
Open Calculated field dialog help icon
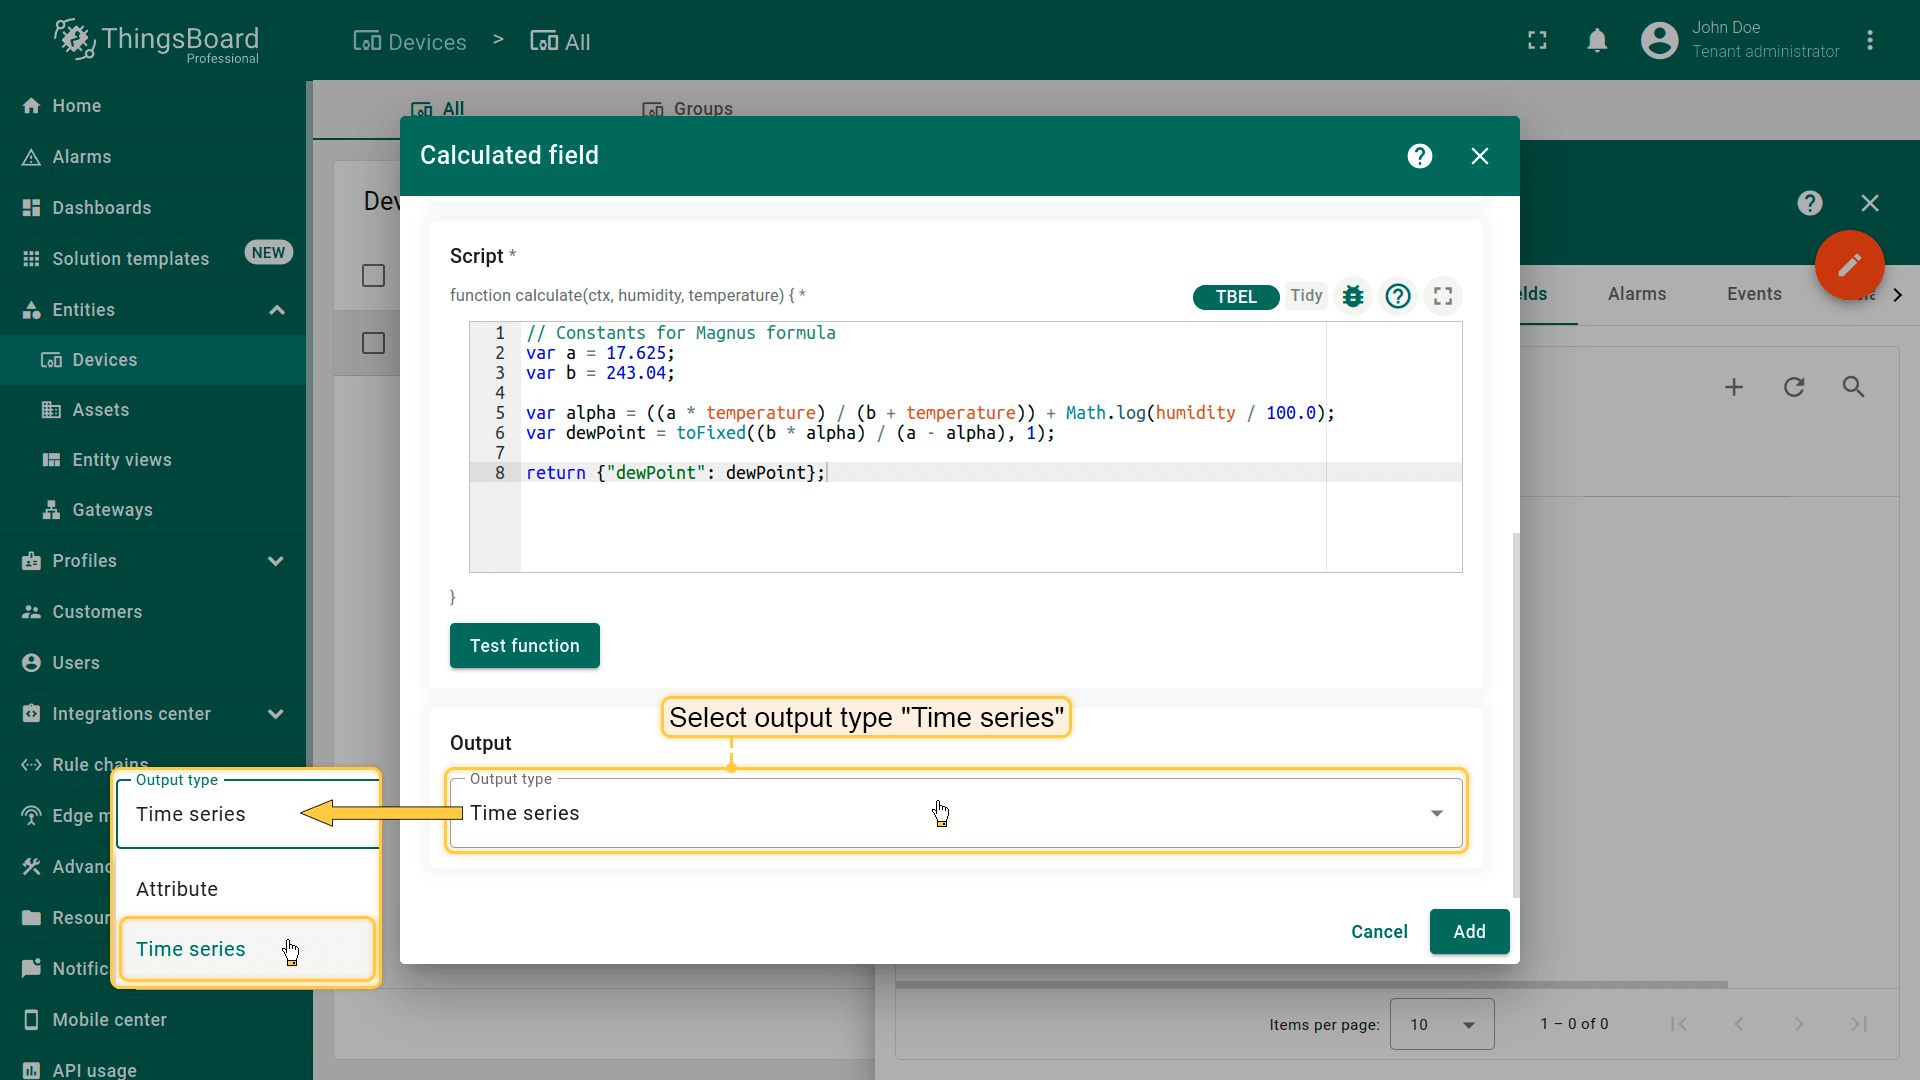point(1419,156)
